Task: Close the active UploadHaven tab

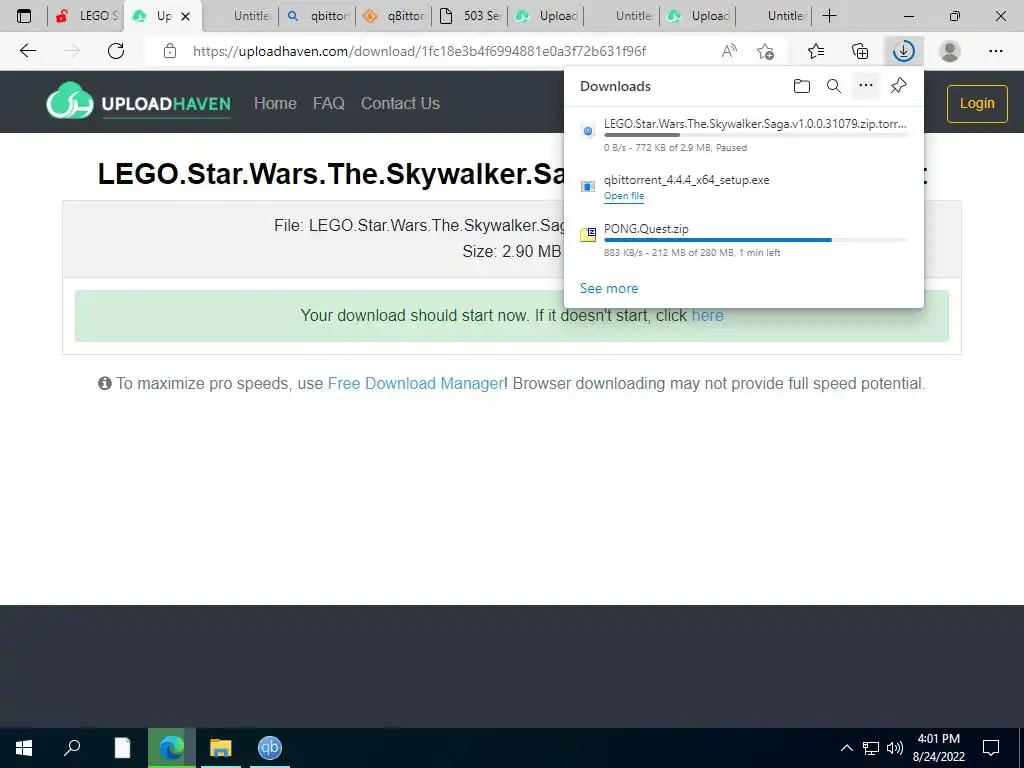Action: (185, 16)
